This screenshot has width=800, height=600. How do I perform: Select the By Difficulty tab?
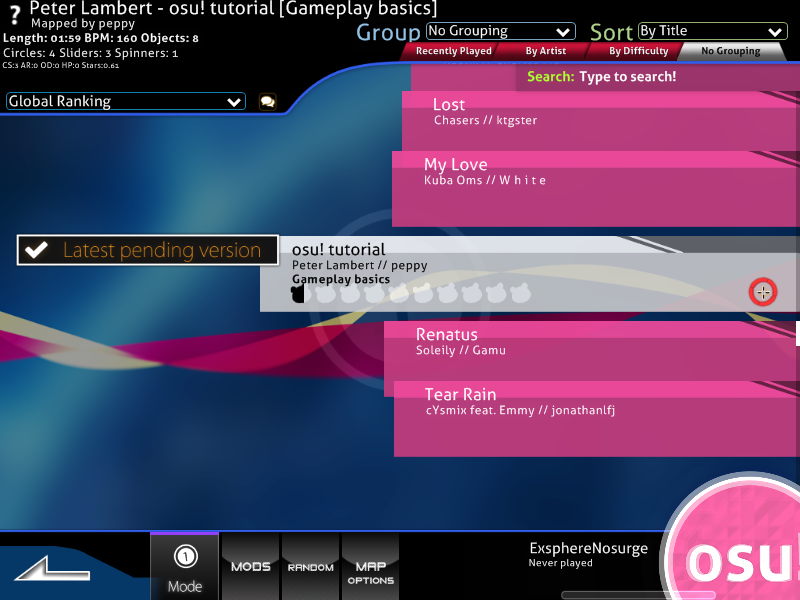pos(640,50)
